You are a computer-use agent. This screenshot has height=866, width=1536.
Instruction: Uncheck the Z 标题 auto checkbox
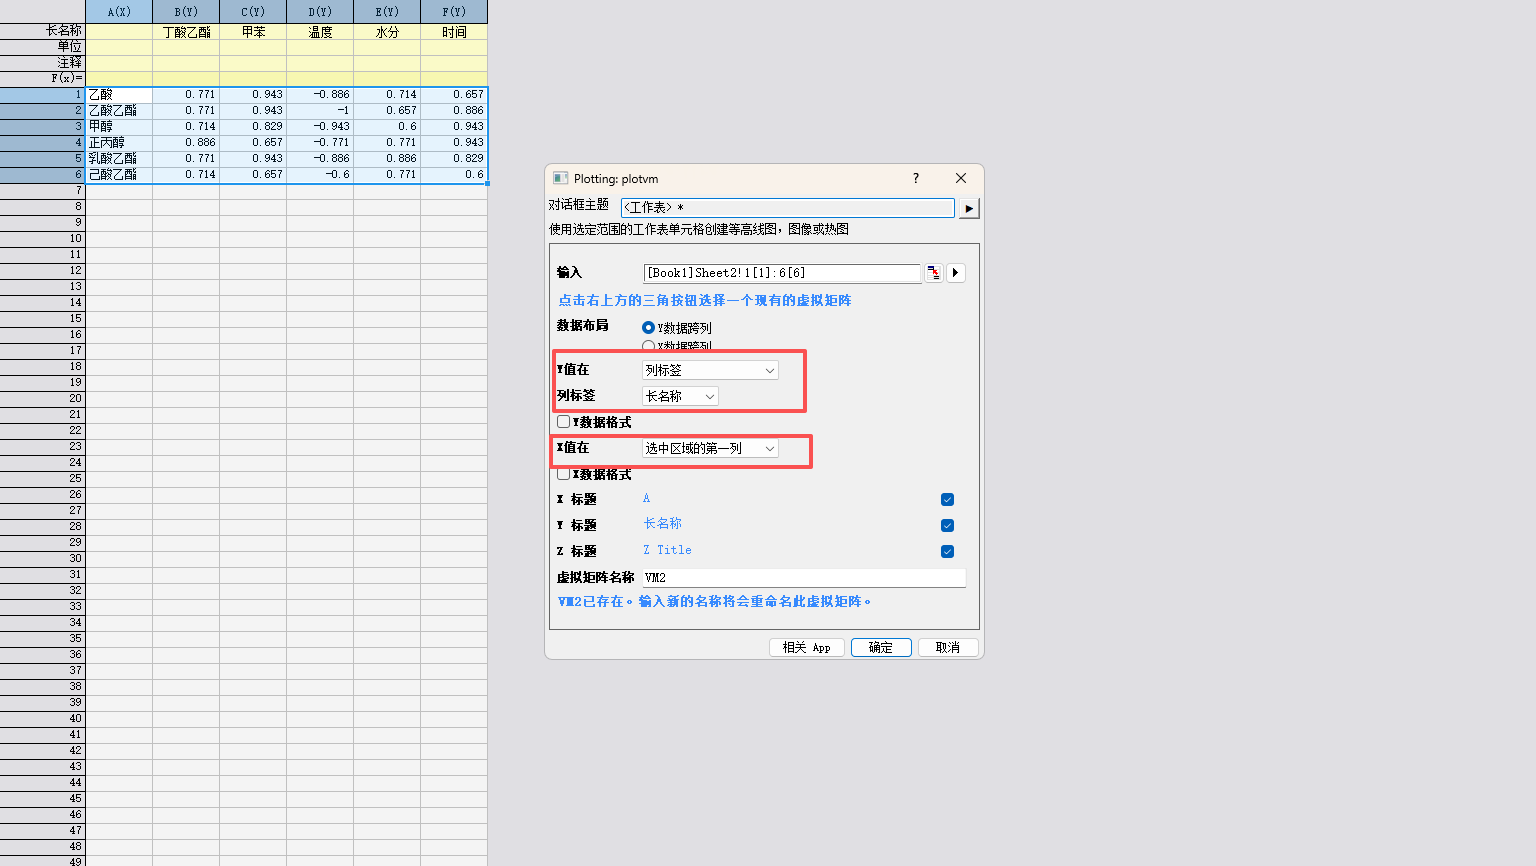coord(947,552)
